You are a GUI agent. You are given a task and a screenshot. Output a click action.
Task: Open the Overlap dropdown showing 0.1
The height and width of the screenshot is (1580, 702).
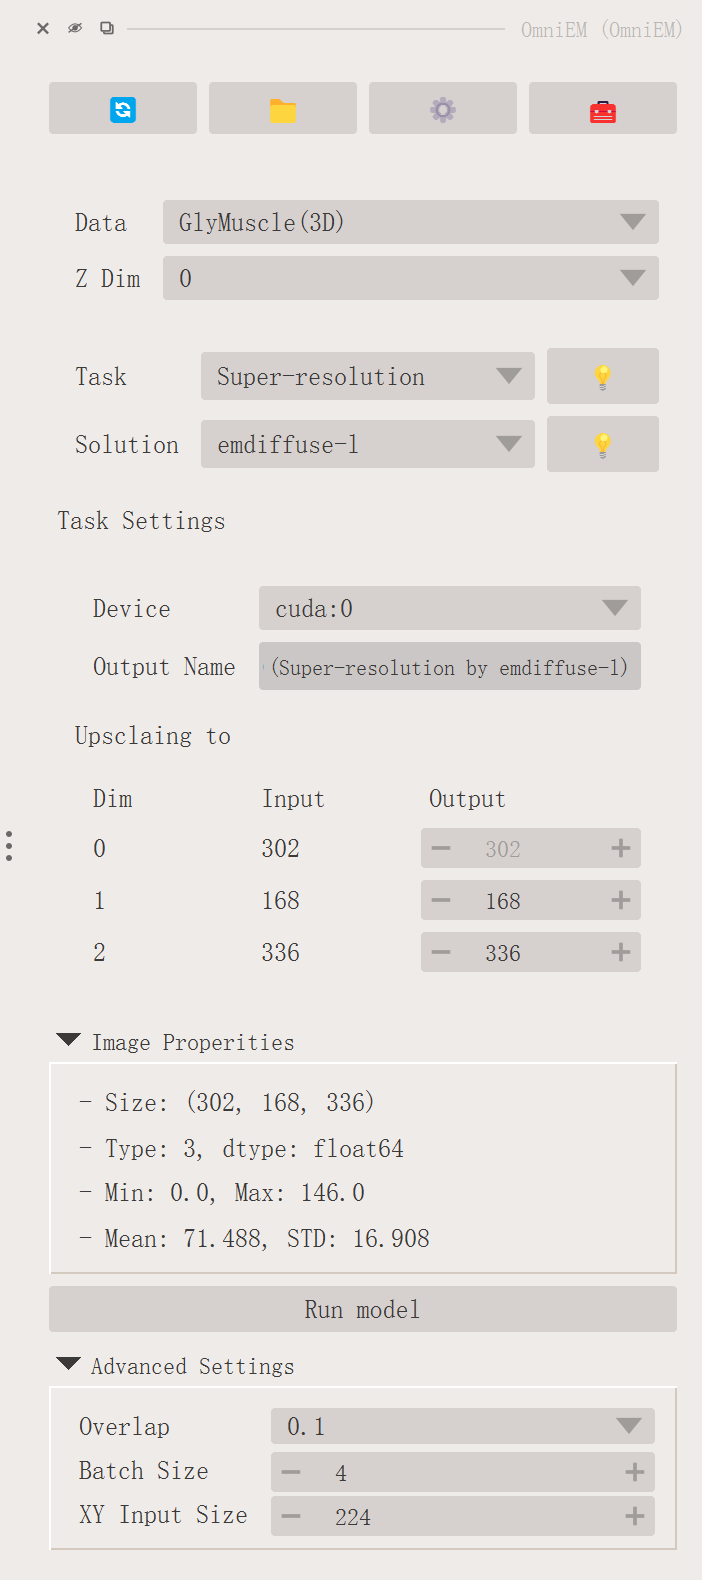[462, 1427]
